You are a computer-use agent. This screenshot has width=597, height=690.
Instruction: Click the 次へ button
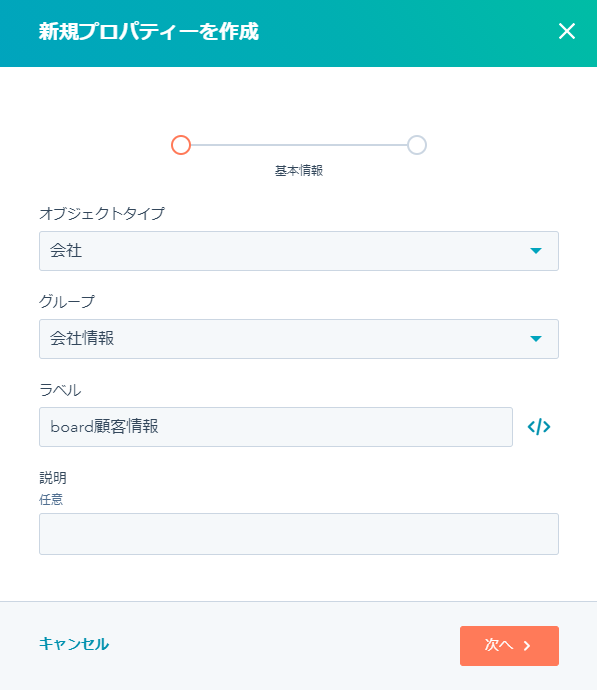509,646
